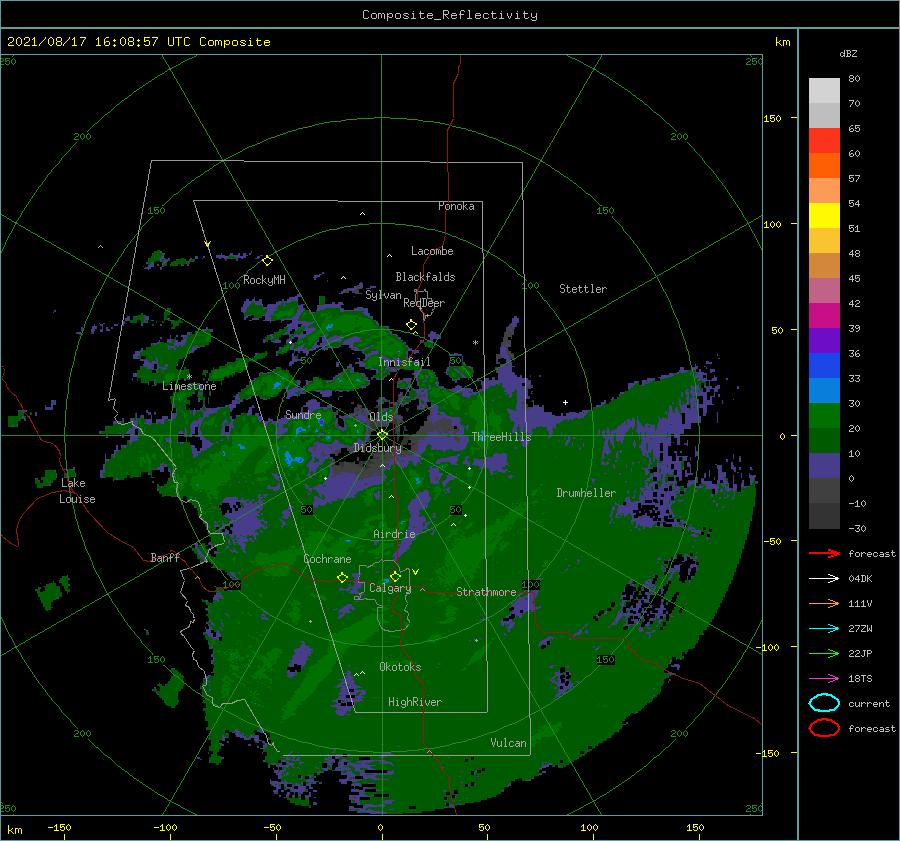Click the yellow diamond marker near RockyMH
900x841 pixels.
click(x=267, y=261)
